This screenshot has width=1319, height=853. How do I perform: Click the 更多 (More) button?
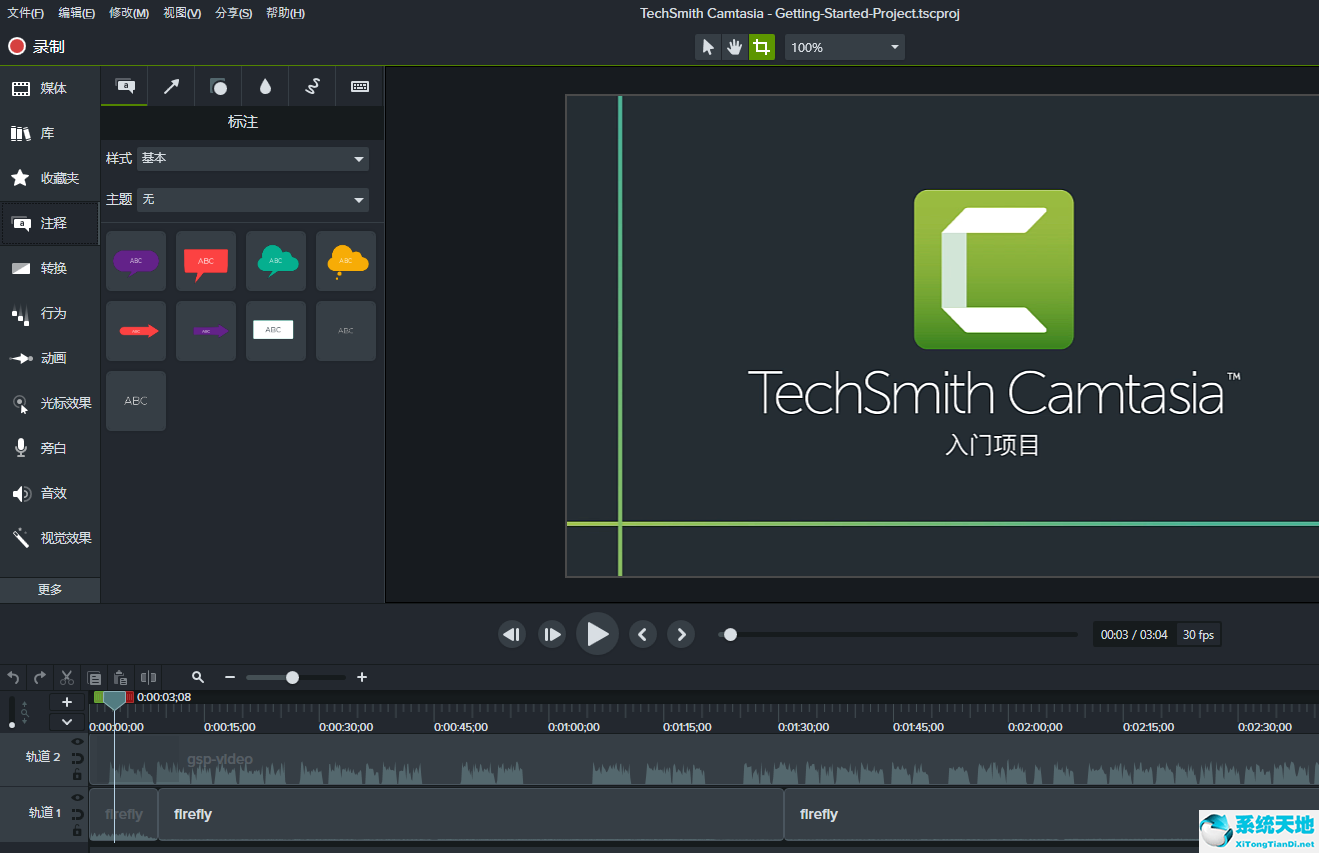(50, 590)
